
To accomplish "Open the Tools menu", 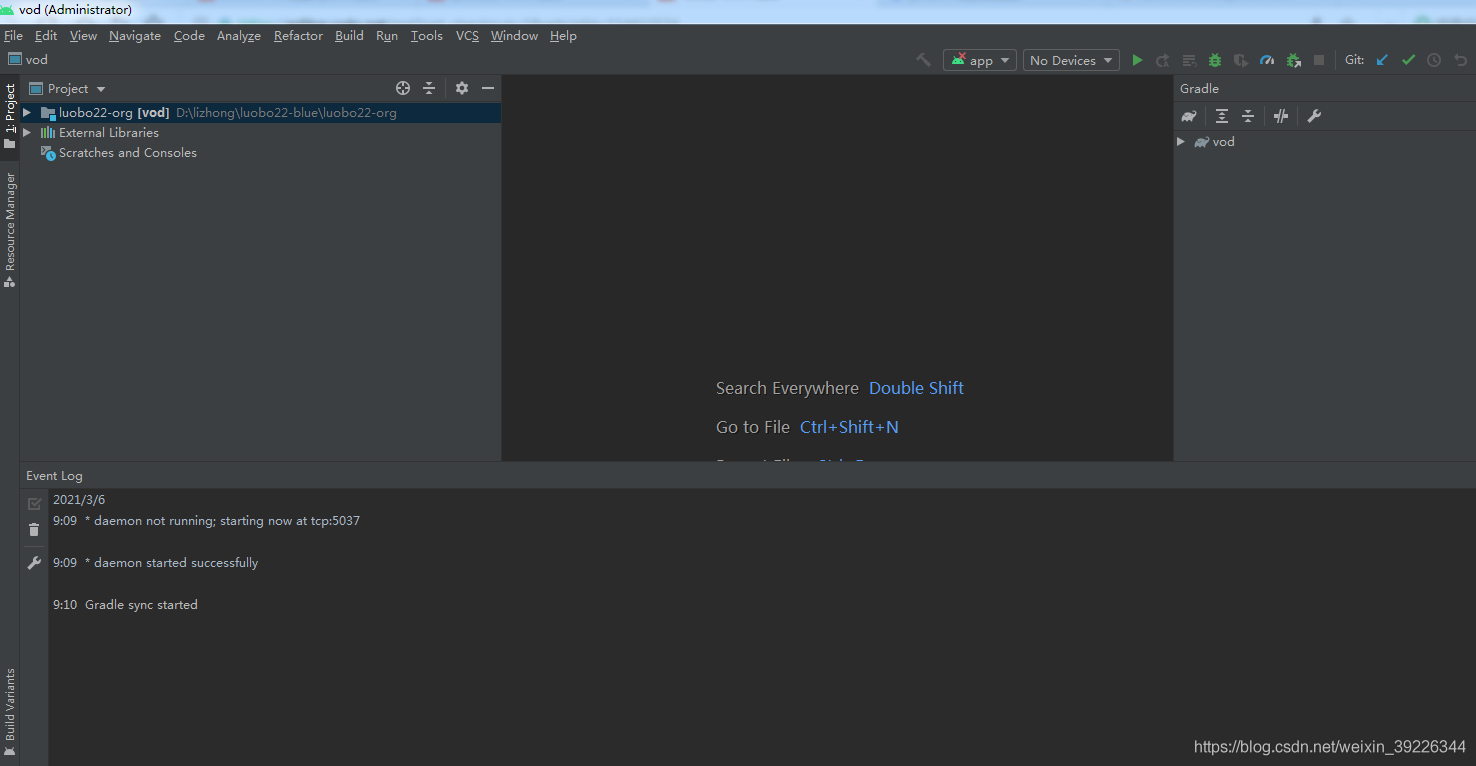I will coord(427,36).
